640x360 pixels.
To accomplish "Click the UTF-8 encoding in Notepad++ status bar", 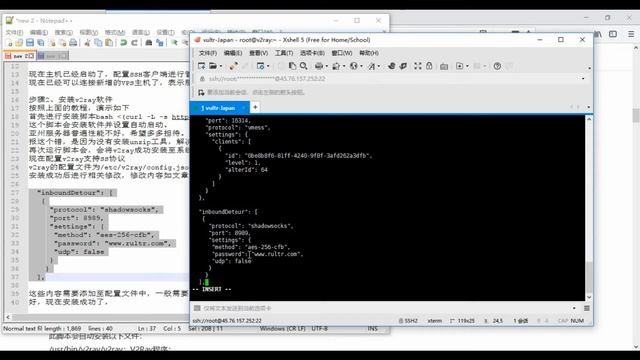I will point(320,328).
